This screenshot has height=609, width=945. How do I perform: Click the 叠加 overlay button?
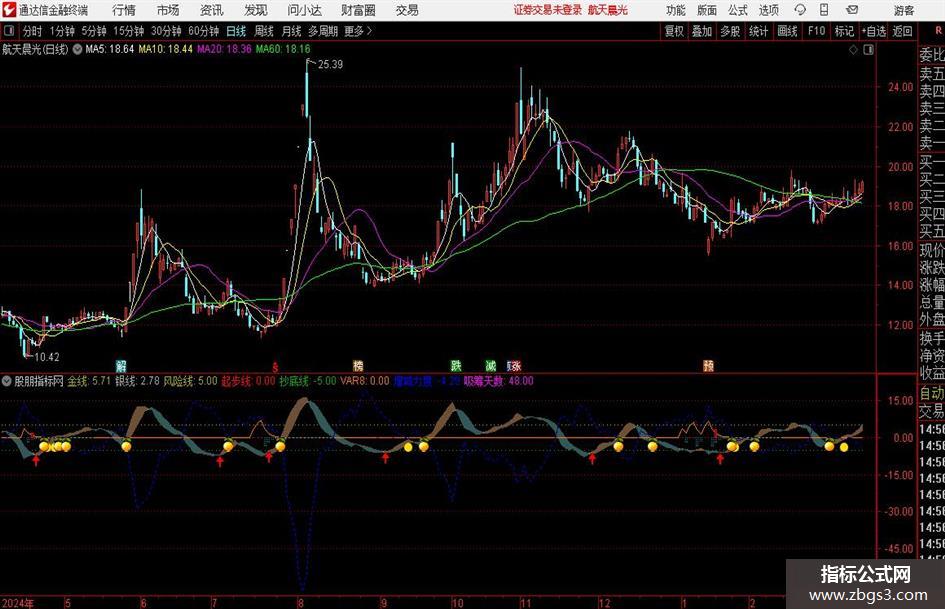pos(702,31)
